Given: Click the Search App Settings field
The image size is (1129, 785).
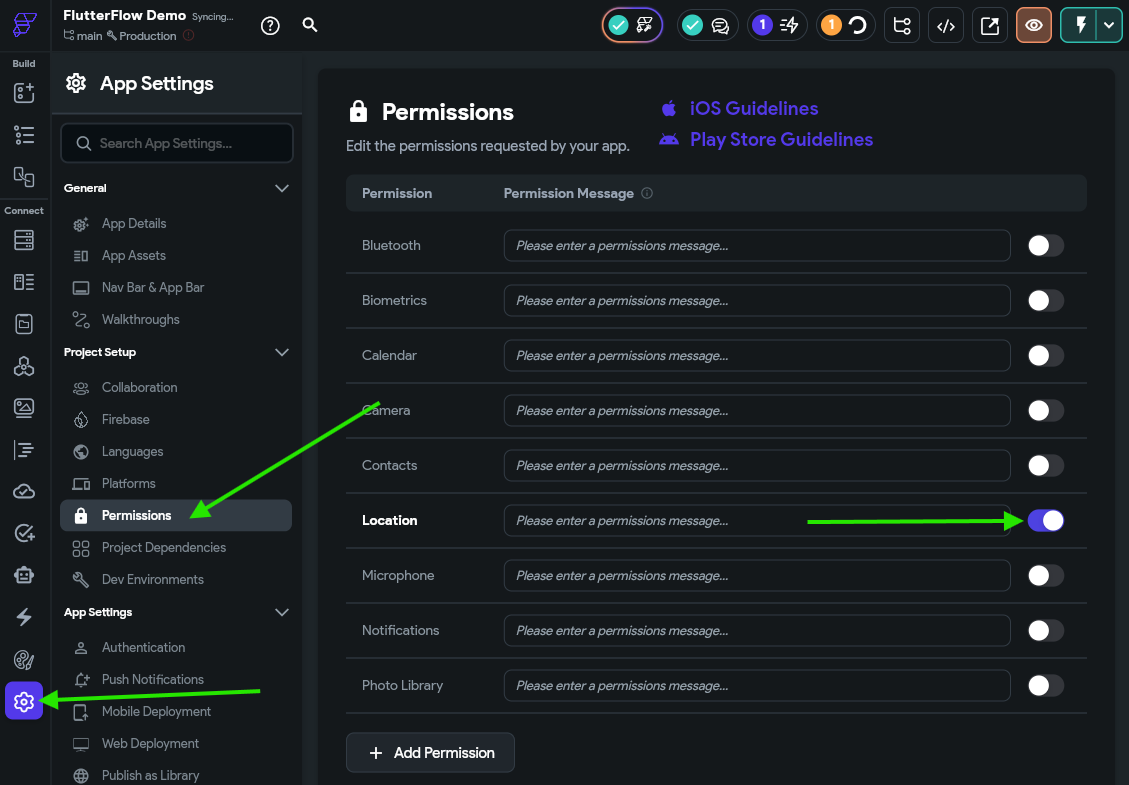Looking at the screenshot, I should [177, 143].
